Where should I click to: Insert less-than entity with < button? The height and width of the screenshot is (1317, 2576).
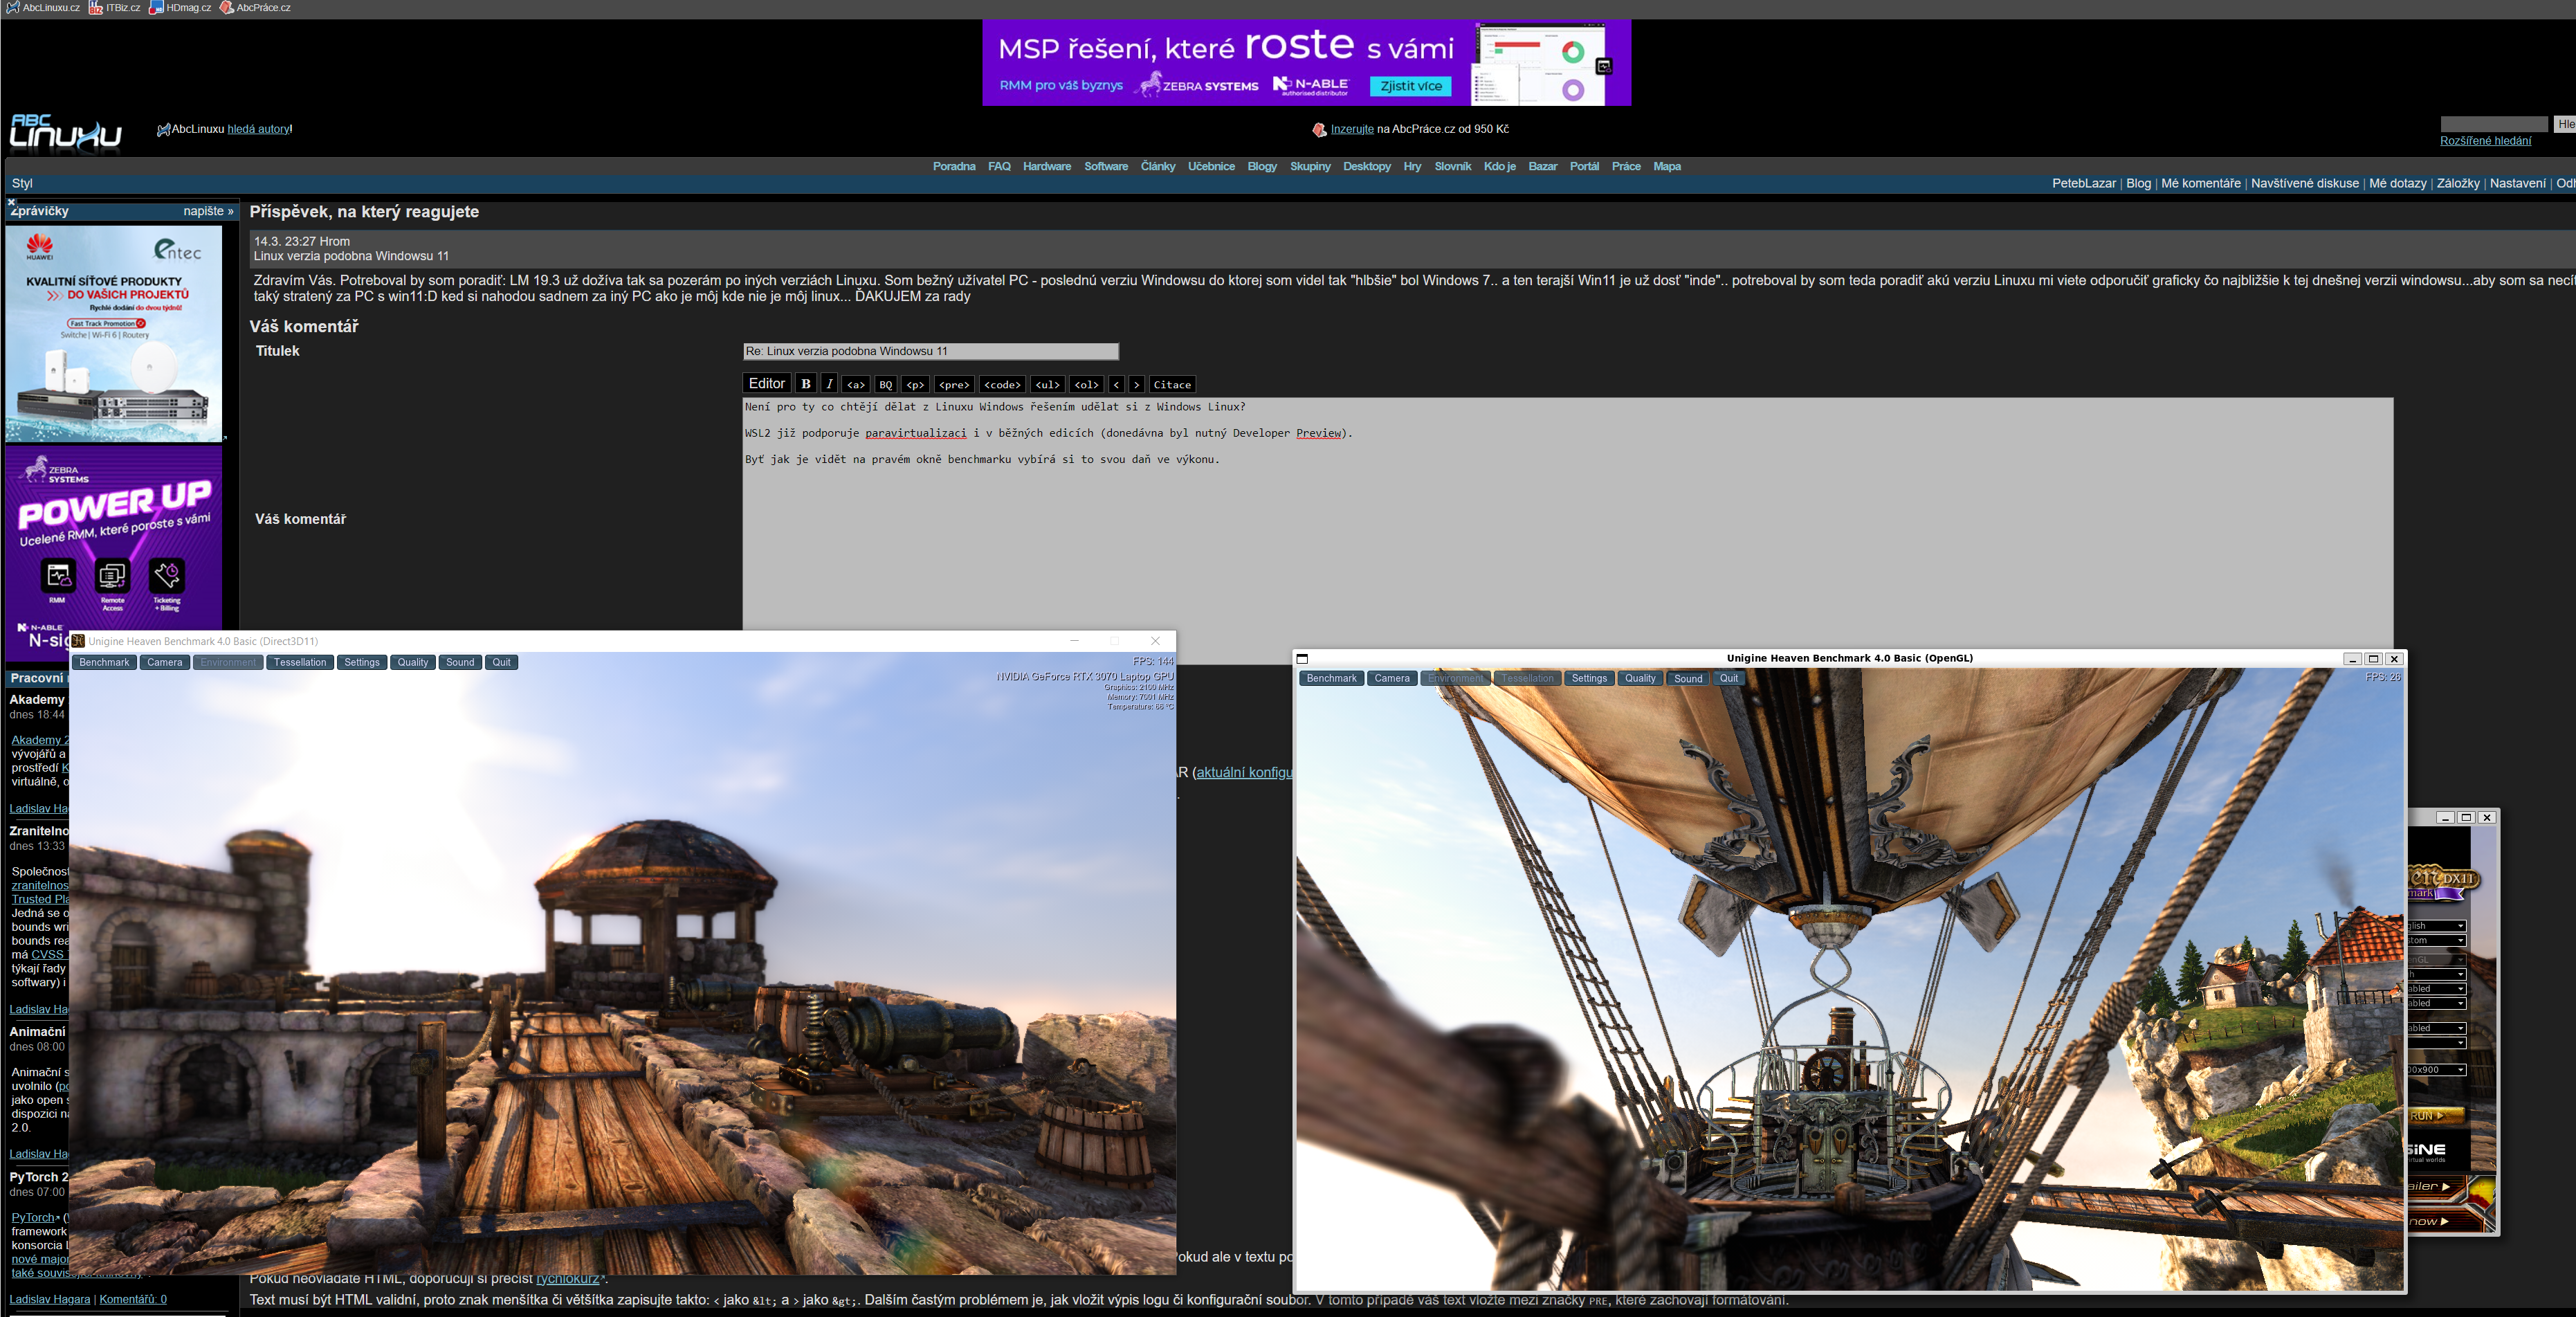(1117, 384)
